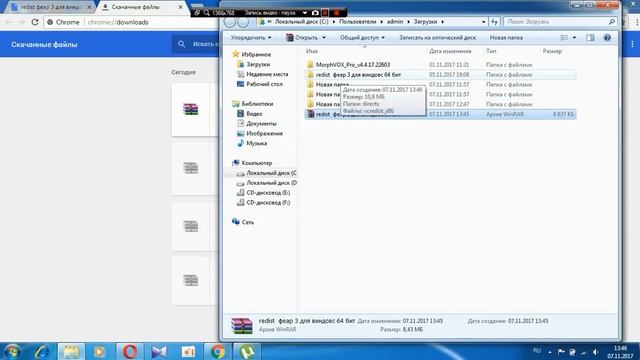Open the address bar history dropdown
This screenshot has height=360, width=640.
484,22
